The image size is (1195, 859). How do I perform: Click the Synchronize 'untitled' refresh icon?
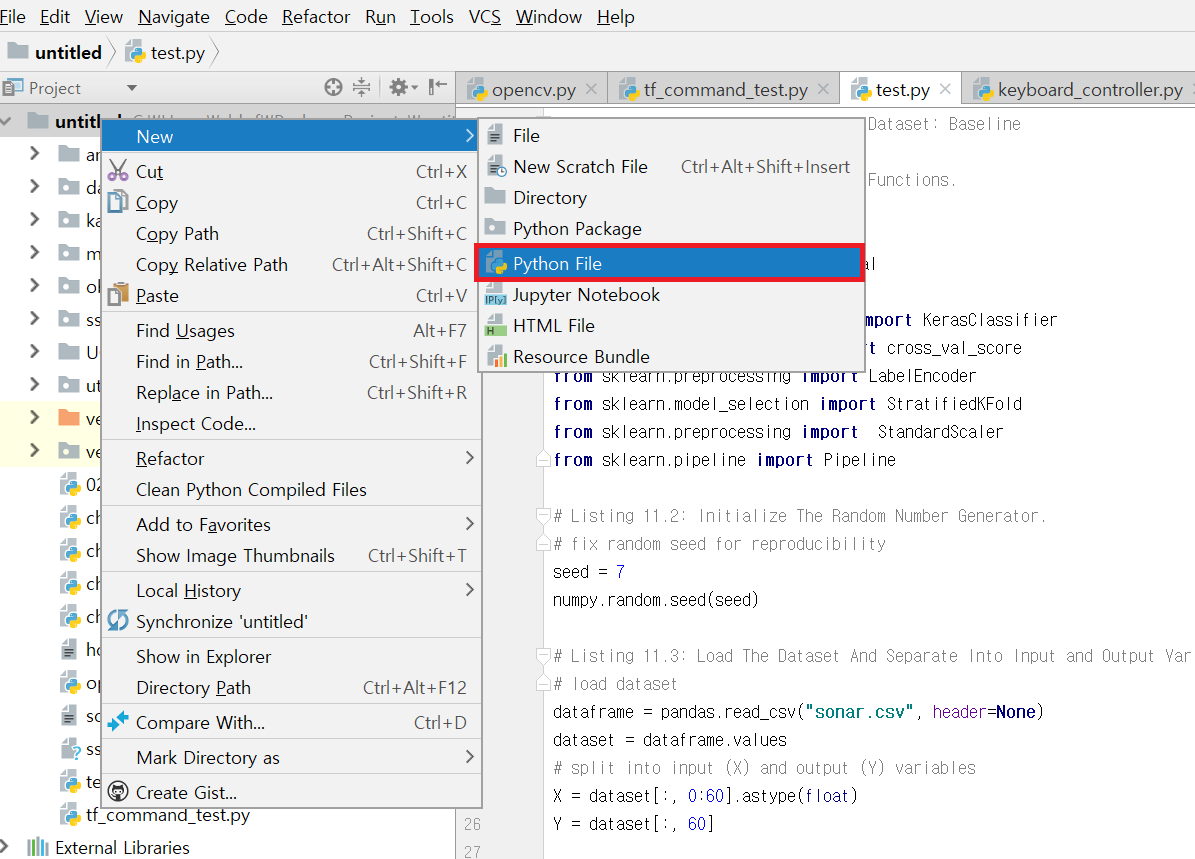point(118,620)
